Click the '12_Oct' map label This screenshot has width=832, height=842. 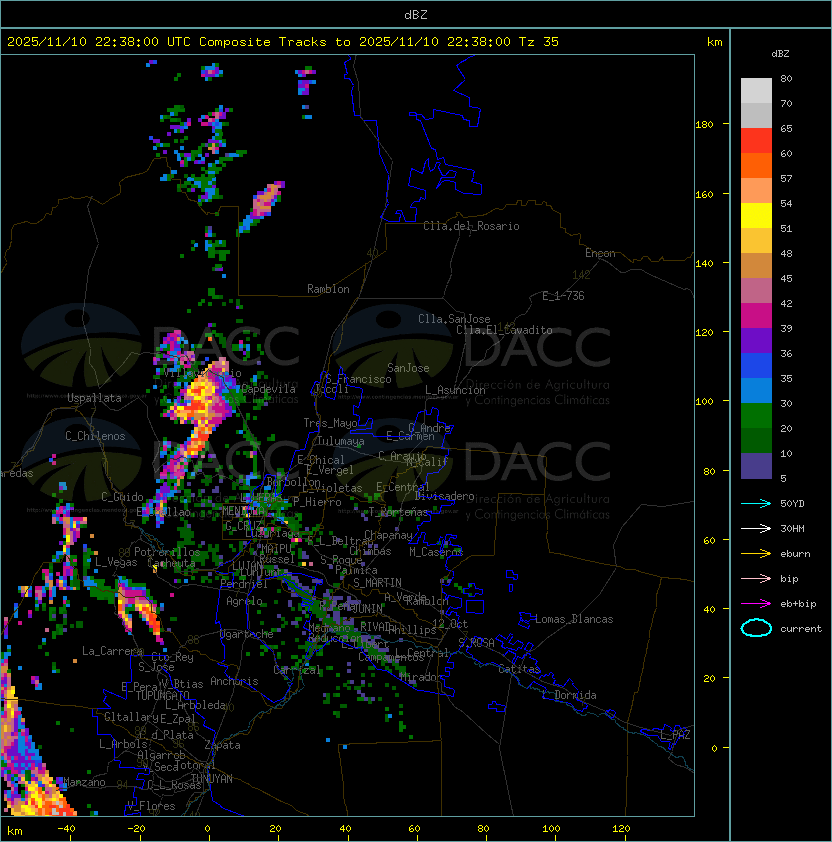[x=450, y=624]
